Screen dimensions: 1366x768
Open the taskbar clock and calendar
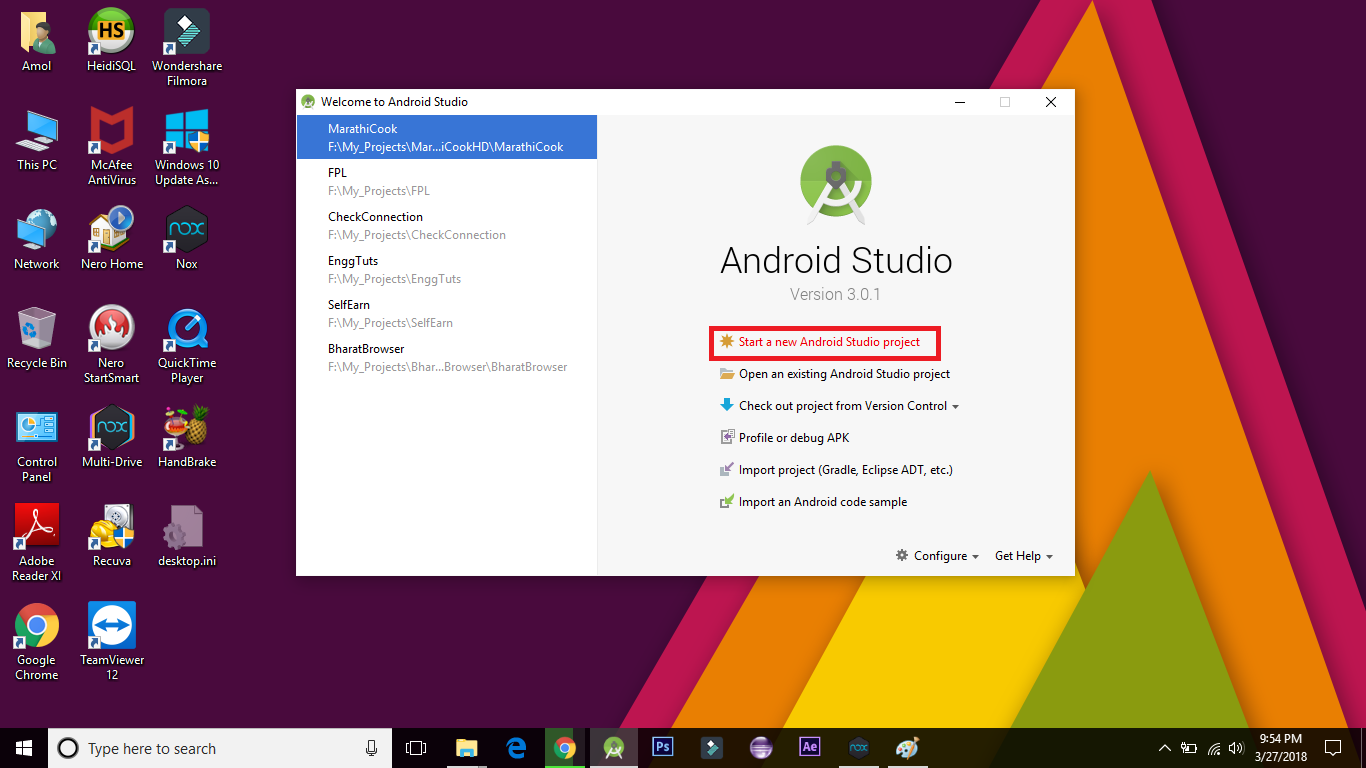tap(1280, 748)
